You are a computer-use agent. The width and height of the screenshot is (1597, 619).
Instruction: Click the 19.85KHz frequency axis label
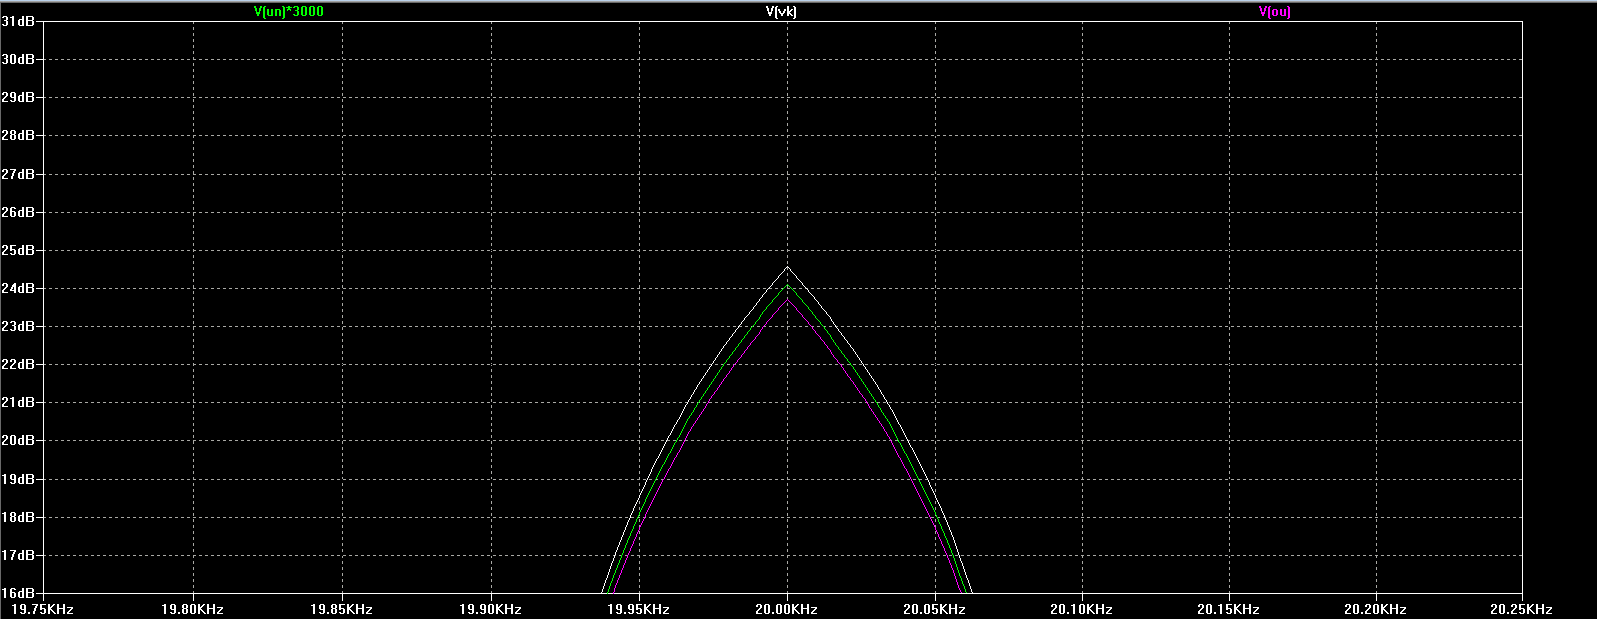pyautogui.click(x=341, y=609)
